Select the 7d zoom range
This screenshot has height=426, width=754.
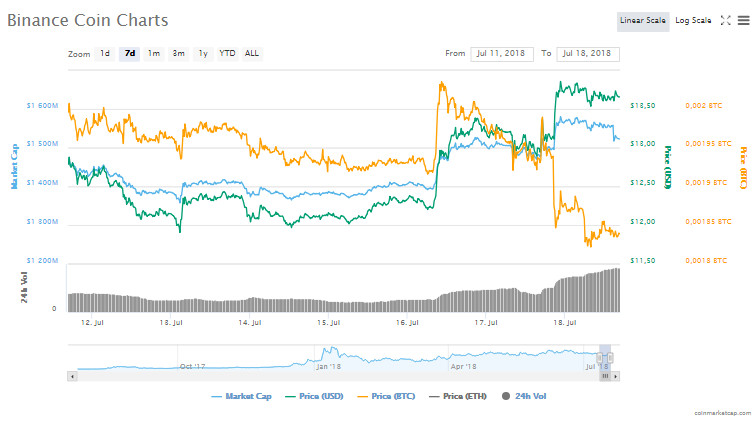point(130,54)
